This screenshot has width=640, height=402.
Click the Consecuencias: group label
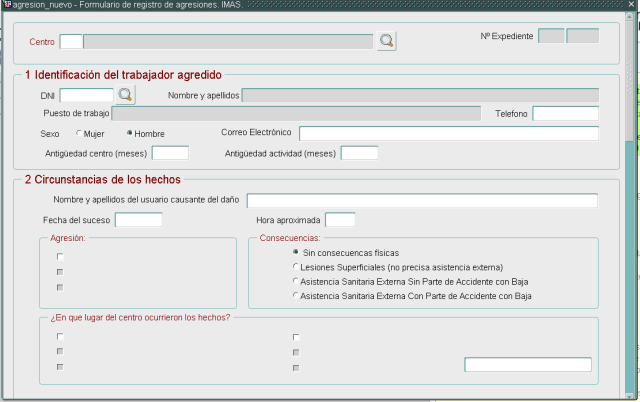coord(290,238)
